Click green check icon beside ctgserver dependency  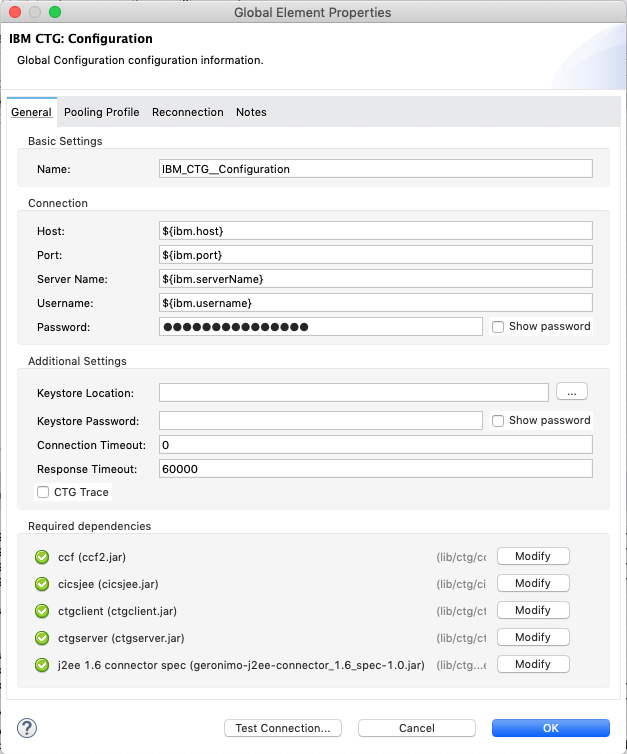click(x=41, y=638)
